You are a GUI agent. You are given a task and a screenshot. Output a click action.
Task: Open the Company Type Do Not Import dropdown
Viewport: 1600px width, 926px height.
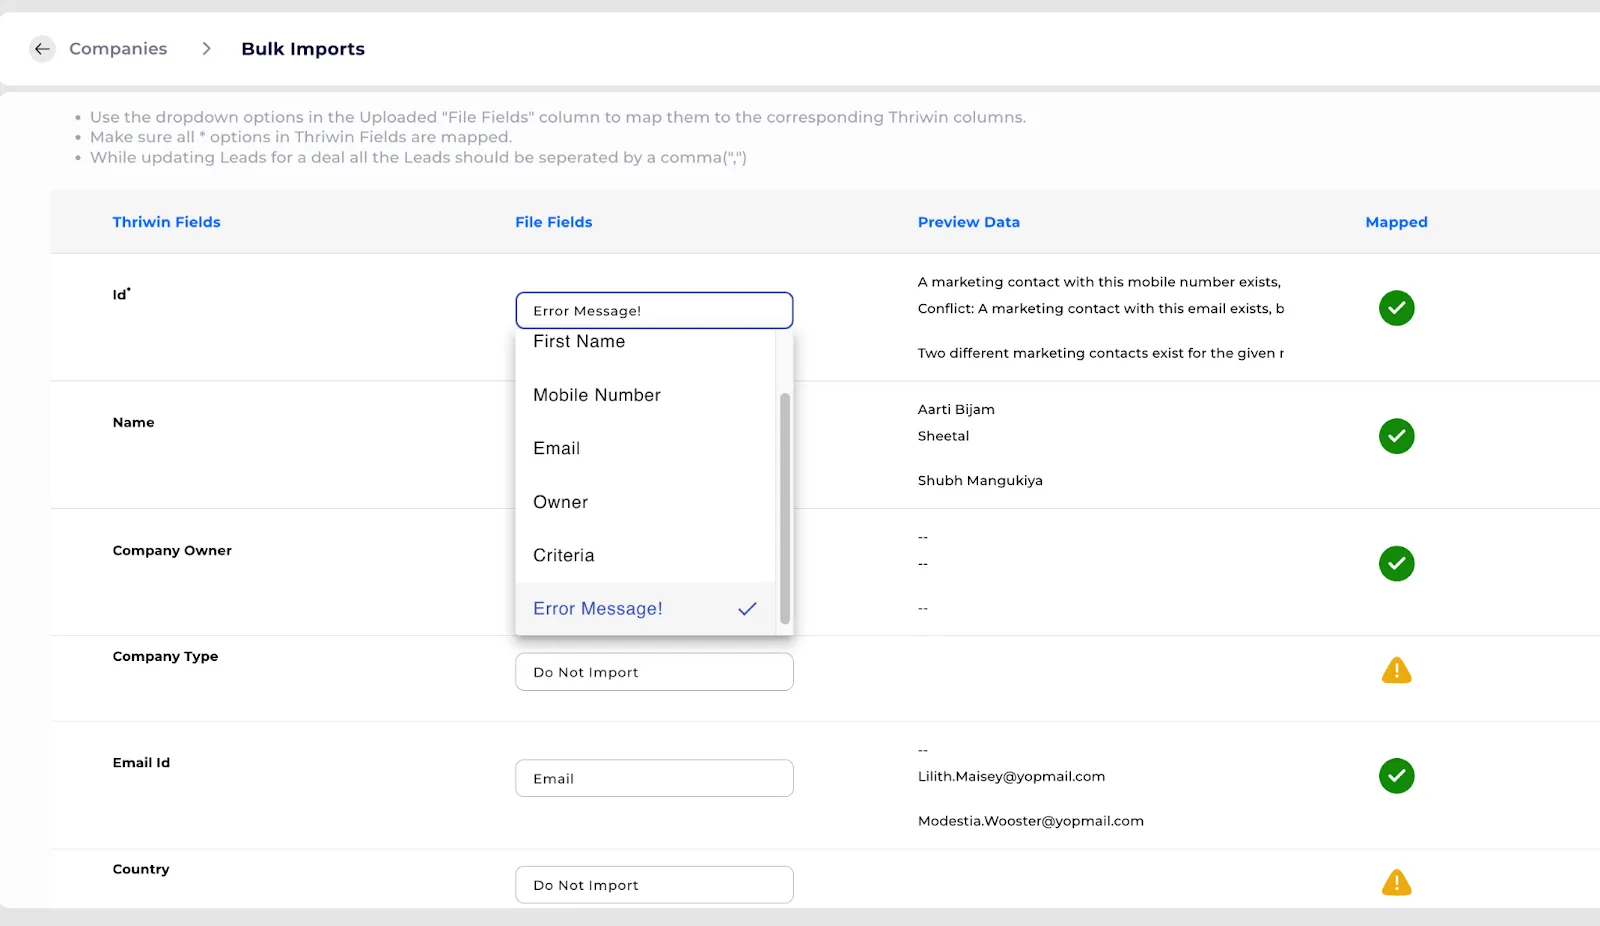pos(654,672)
